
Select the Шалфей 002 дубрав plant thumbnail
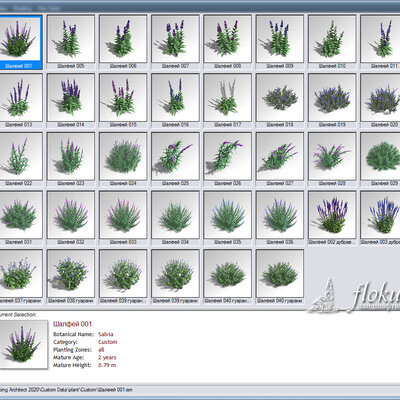[x=332, y=215]
